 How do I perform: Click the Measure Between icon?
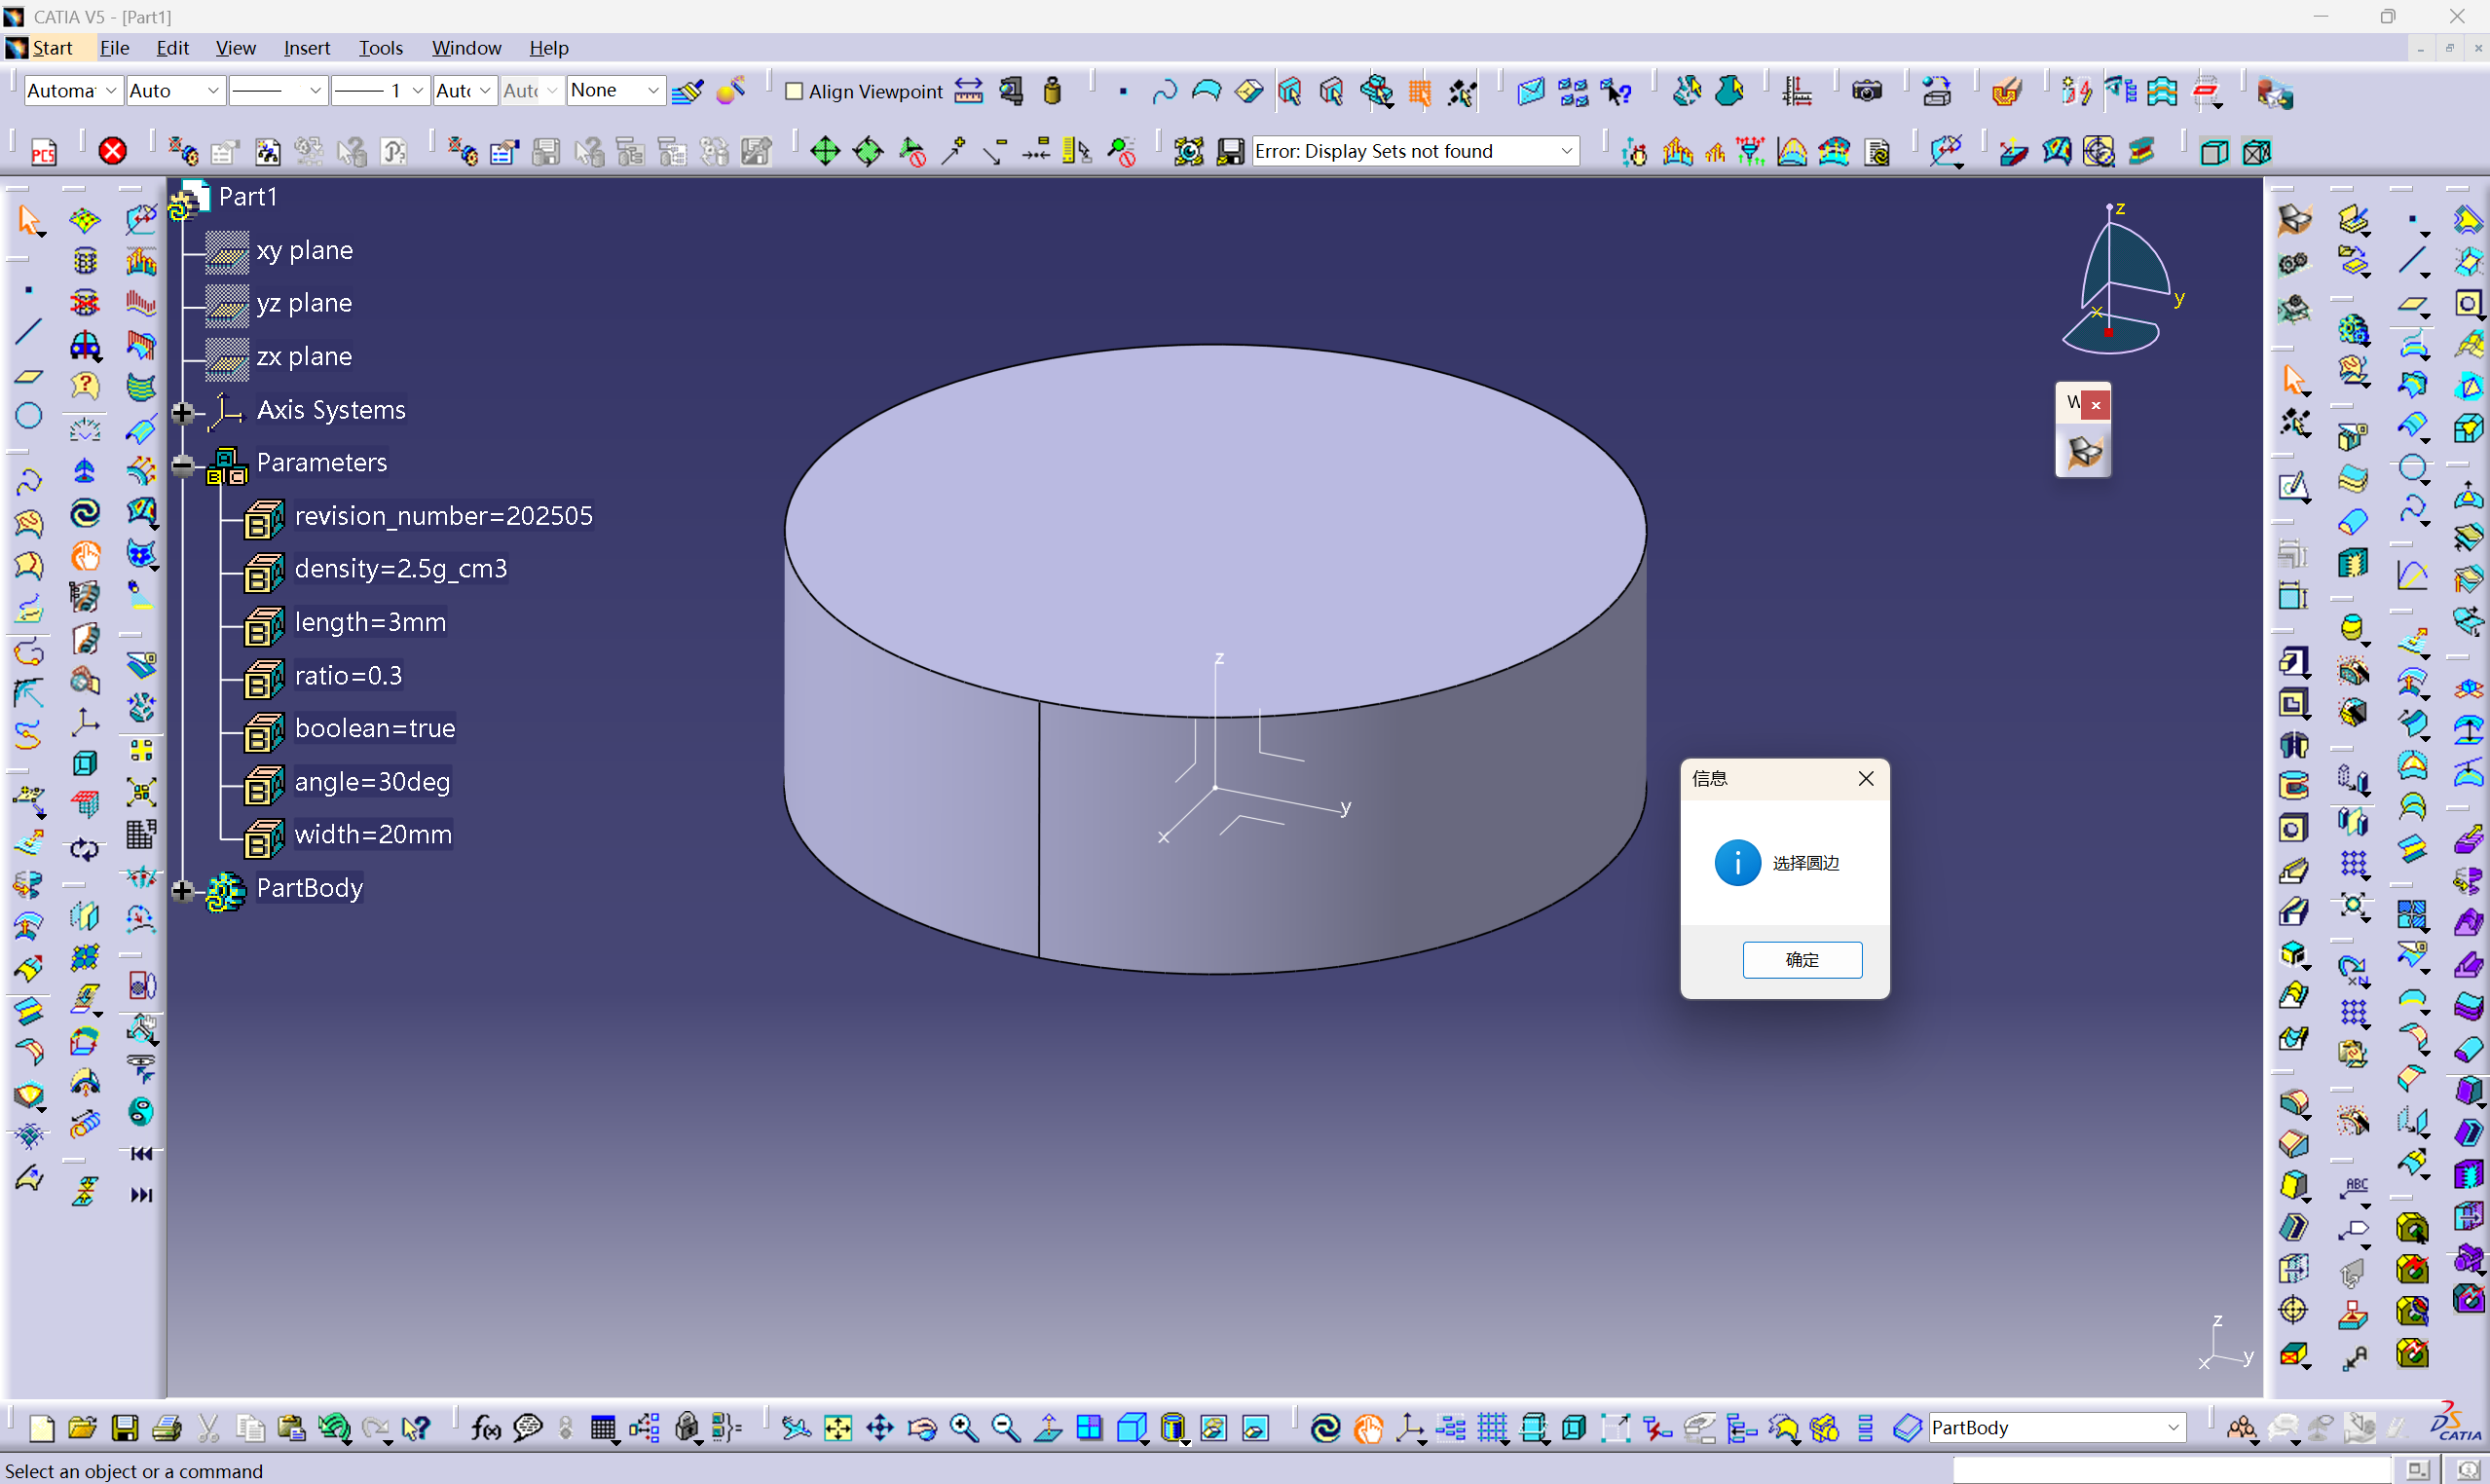(x=968, y=92)
